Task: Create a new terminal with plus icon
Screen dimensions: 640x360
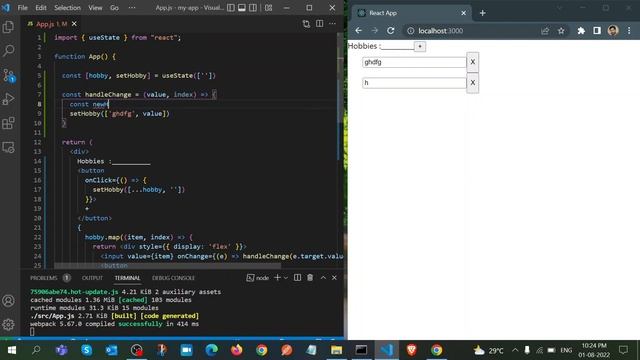Action: point(277,278)
